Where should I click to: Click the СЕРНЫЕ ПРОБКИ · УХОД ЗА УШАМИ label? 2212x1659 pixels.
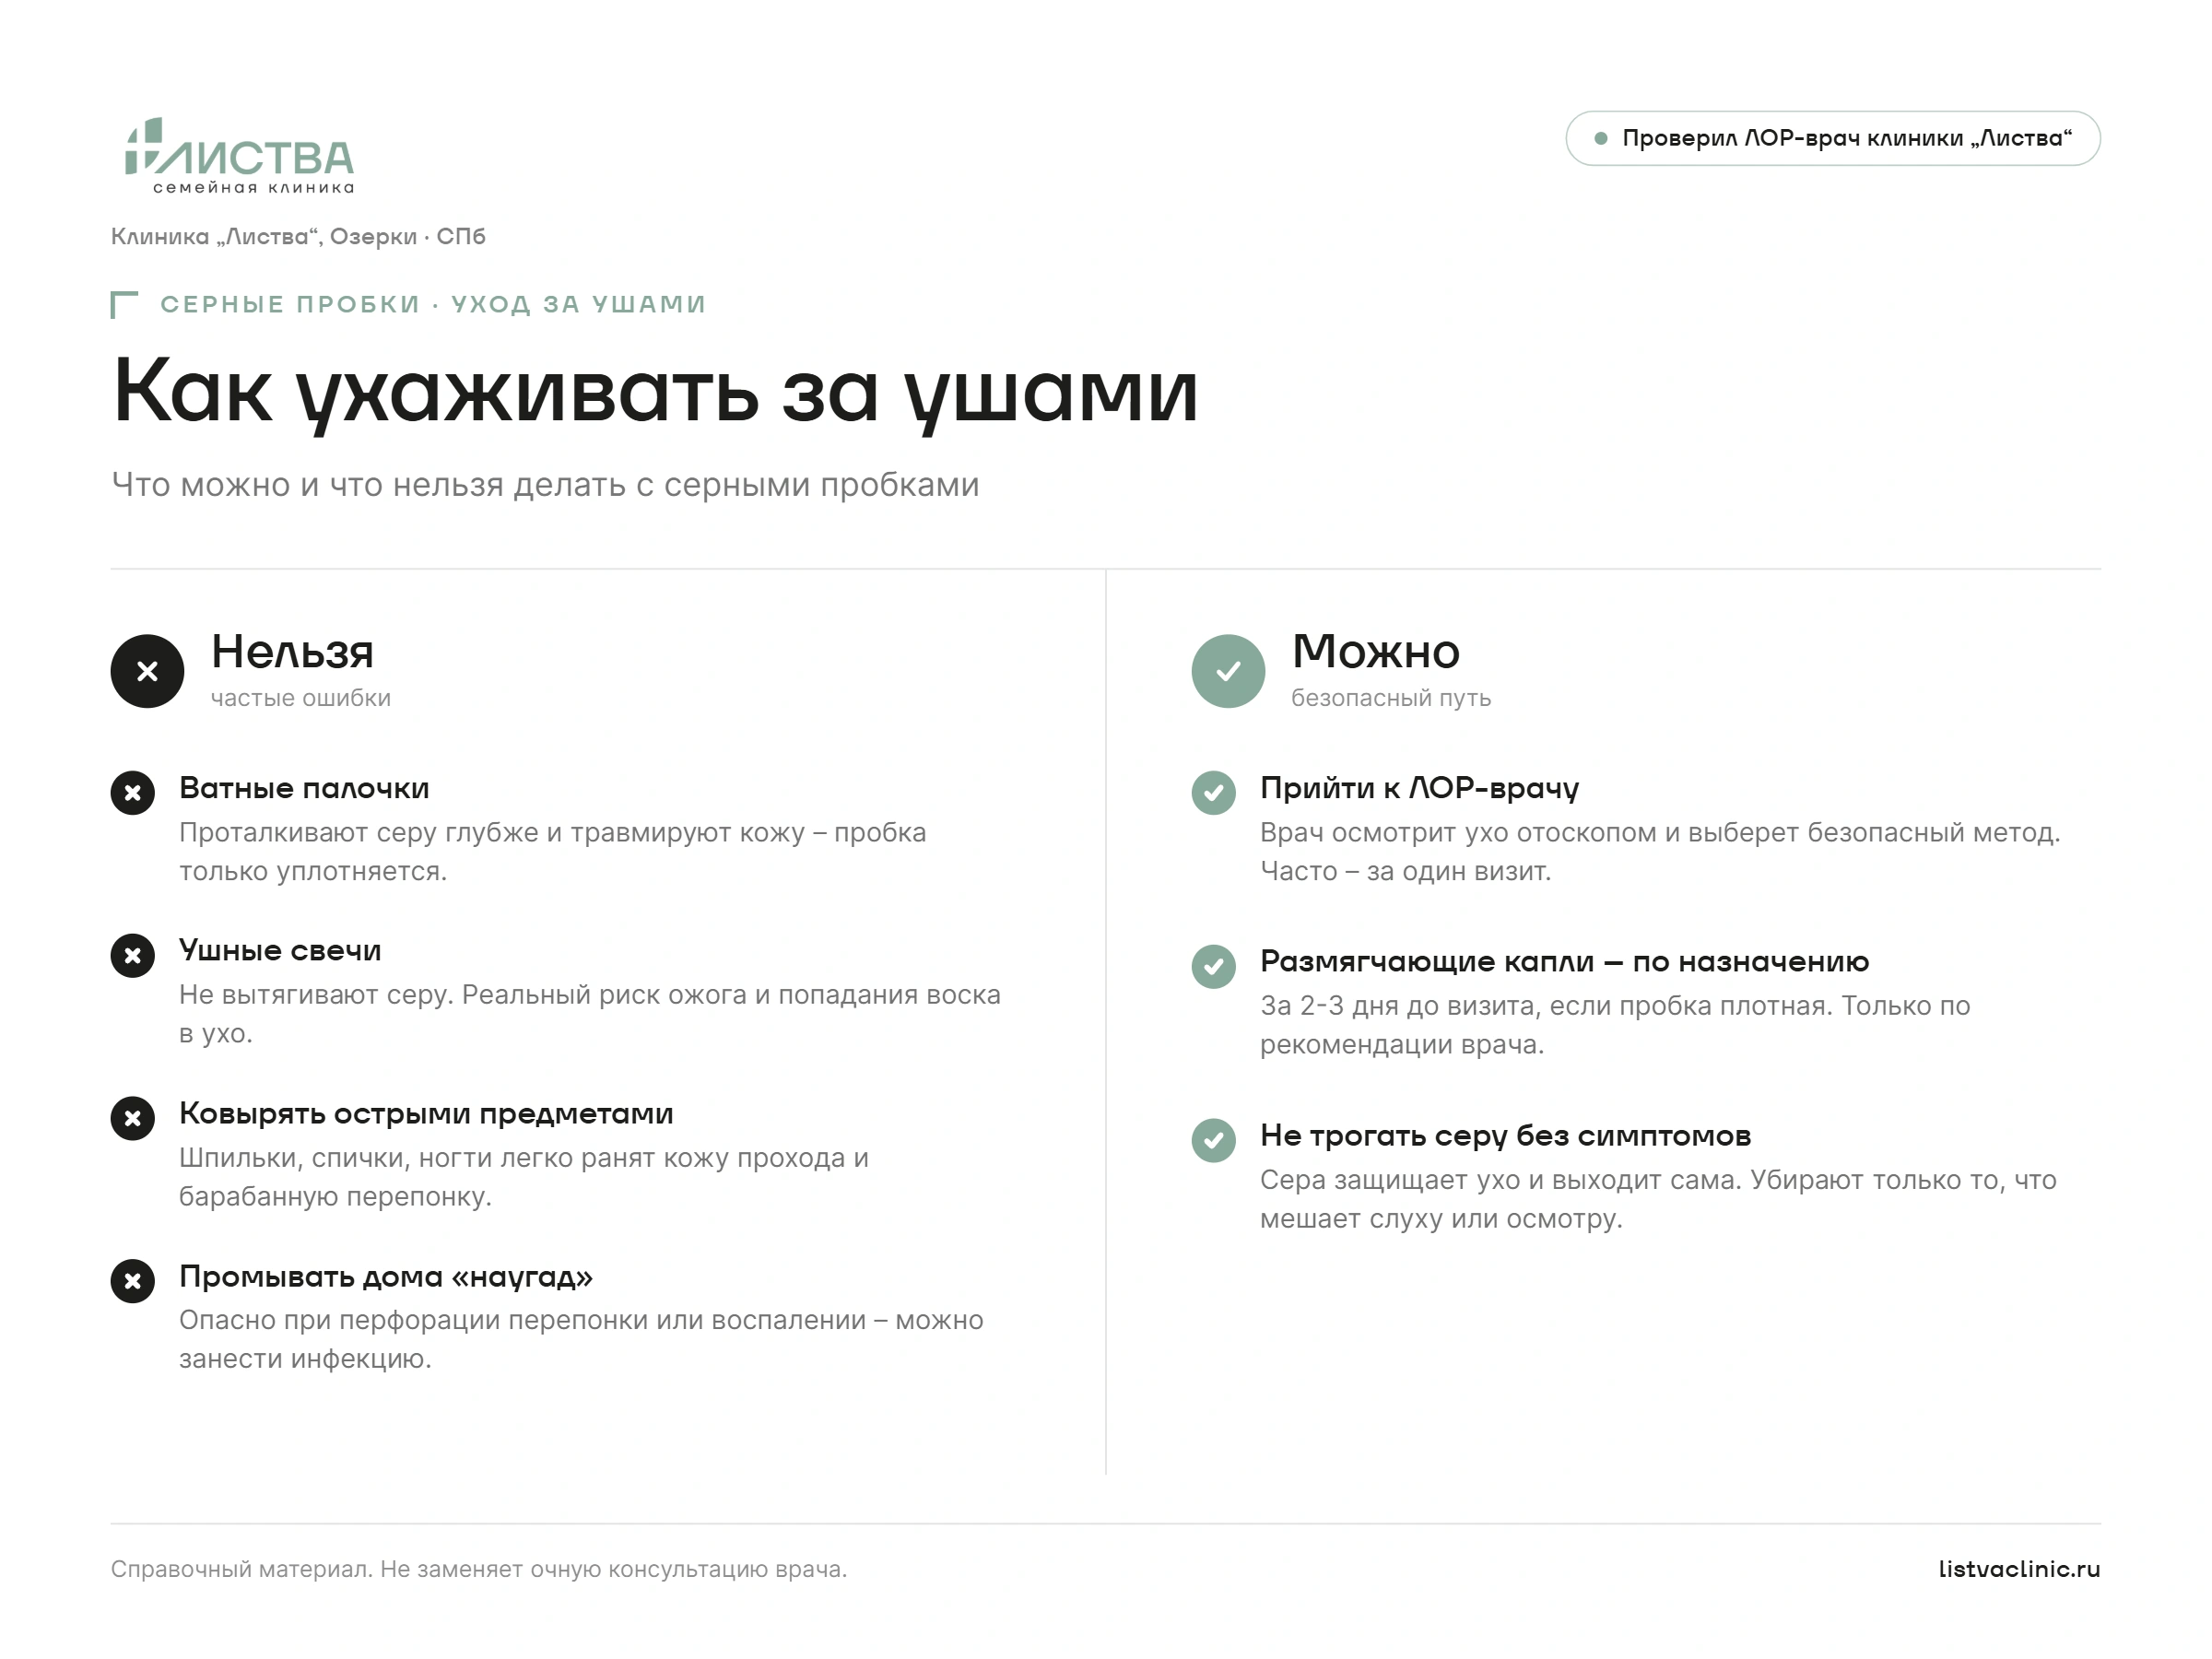(x=433, y=304)
